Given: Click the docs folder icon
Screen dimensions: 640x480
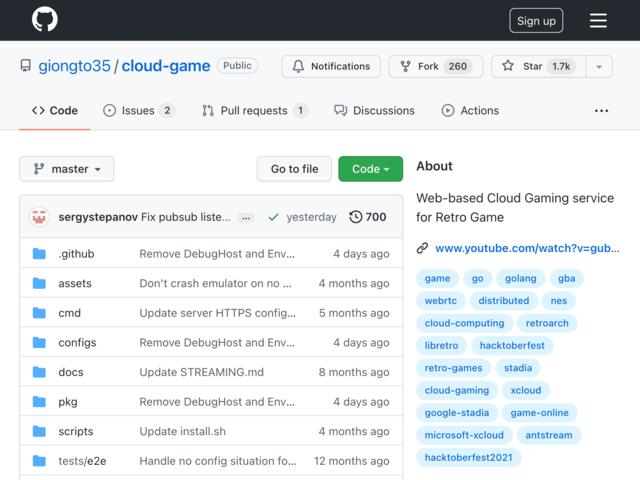Looking at the screenshot, I should pyautogui.click(x=39, y=372).
